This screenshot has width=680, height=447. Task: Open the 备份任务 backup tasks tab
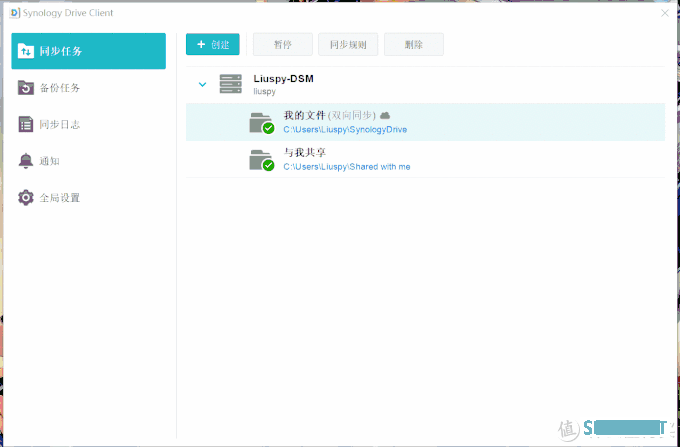(x=88, y=88)
